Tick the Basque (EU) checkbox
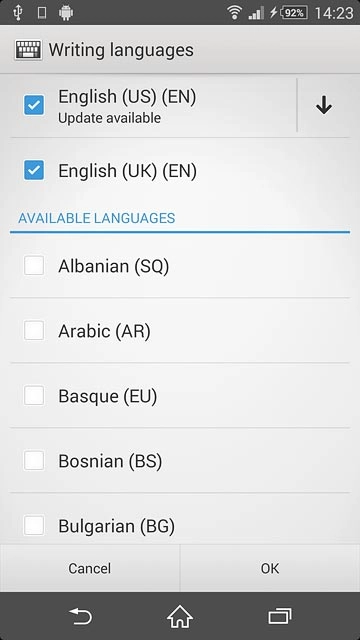 tap(34, 396)
